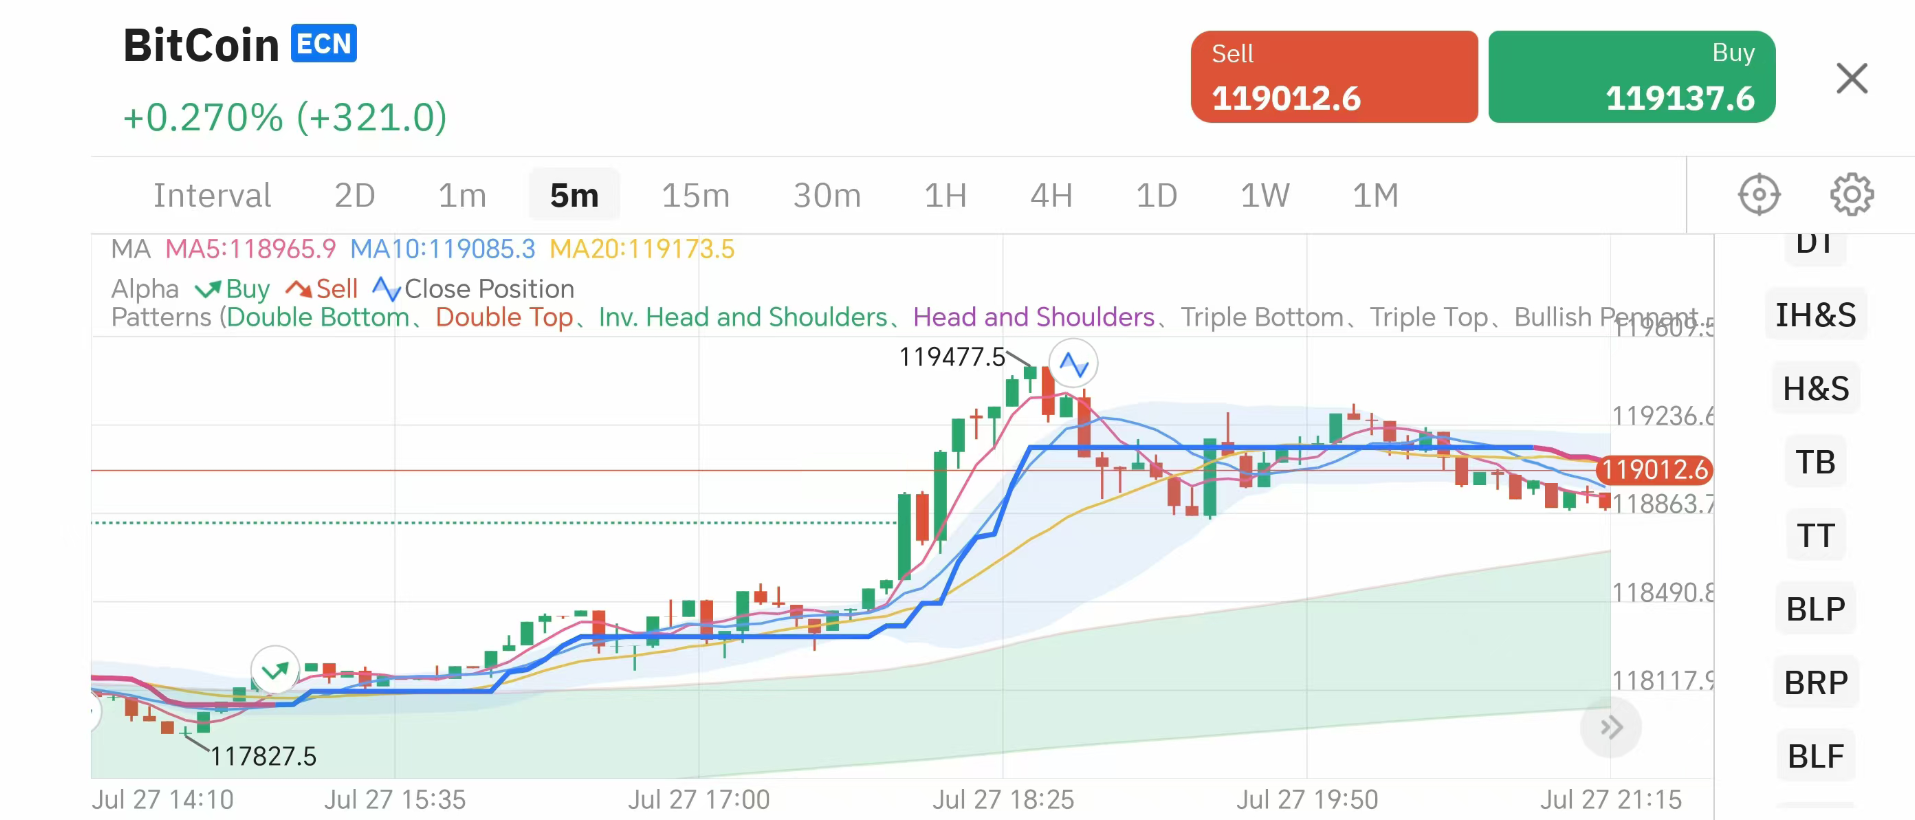Click the ECN badge beside BitCoin
This screenshot has width=1915, height=820.
click(x=324, y=44)
